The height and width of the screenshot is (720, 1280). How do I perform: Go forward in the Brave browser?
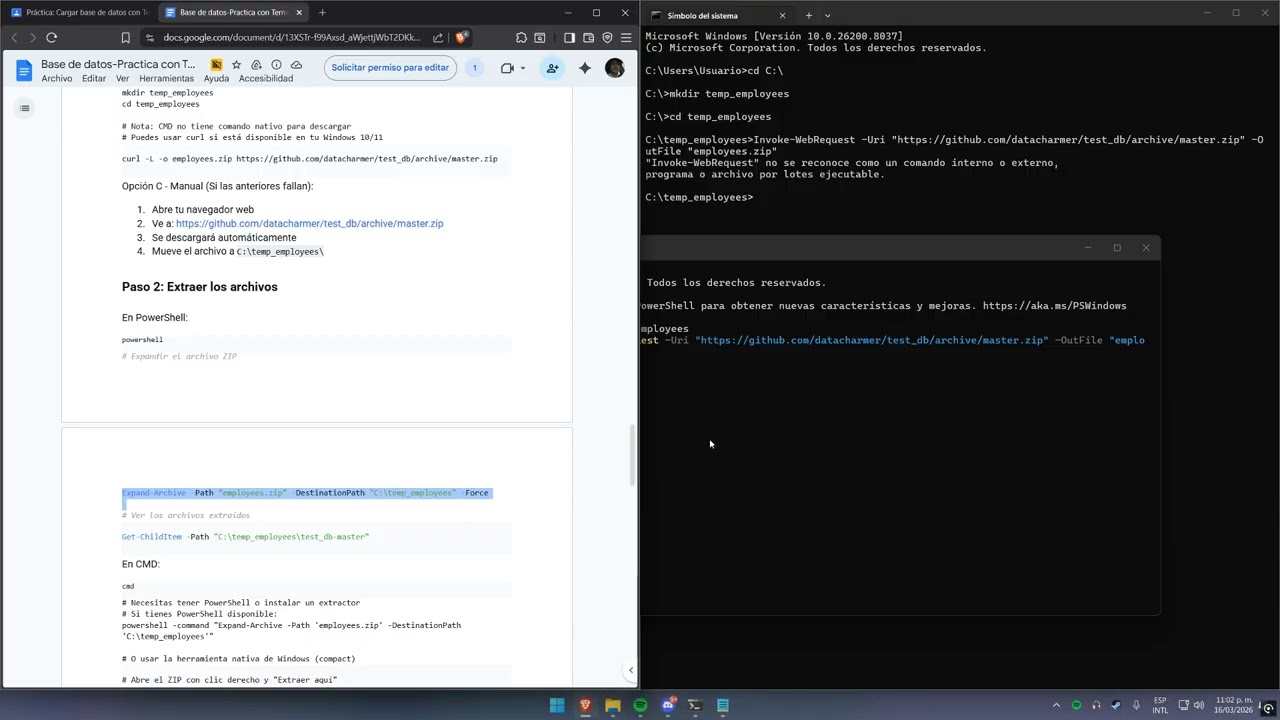(32, 38)
